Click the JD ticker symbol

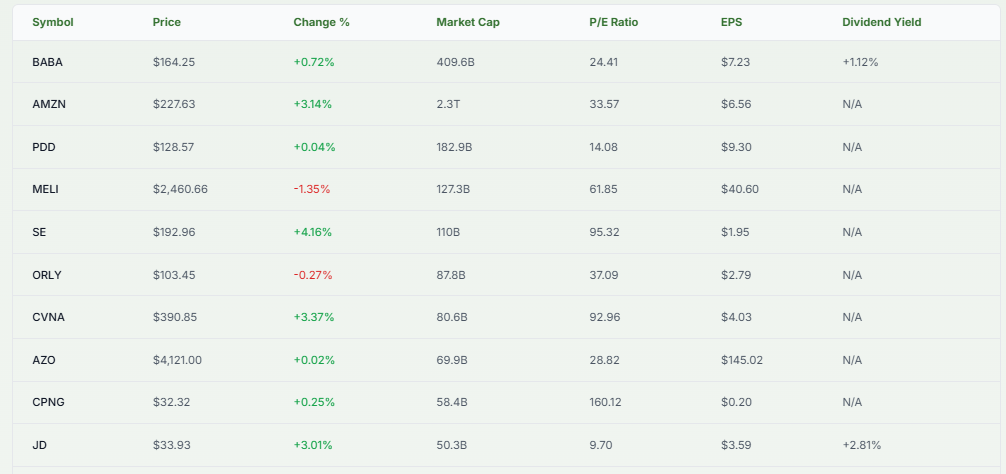pyautogui.click(x=39, y=445)
